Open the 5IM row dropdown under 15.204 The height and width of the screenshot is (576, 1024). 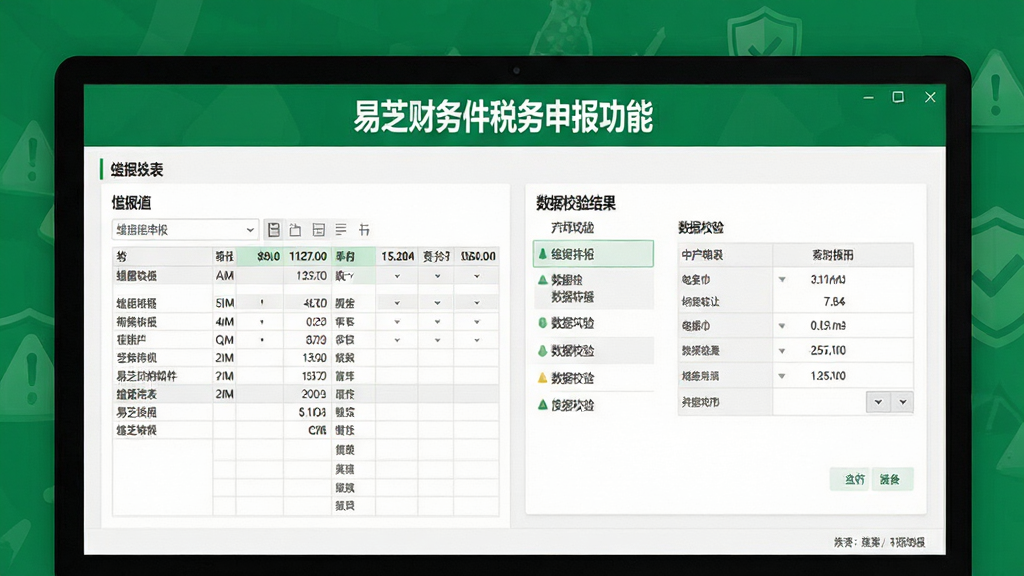[x=397, y=303]
